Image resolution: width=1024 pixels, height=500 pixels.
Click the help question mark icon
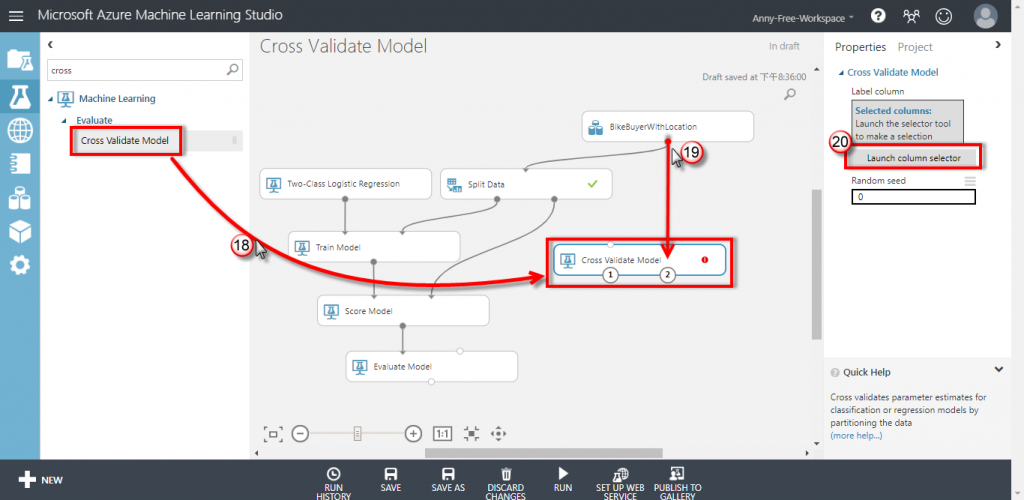tap(878, 16)
